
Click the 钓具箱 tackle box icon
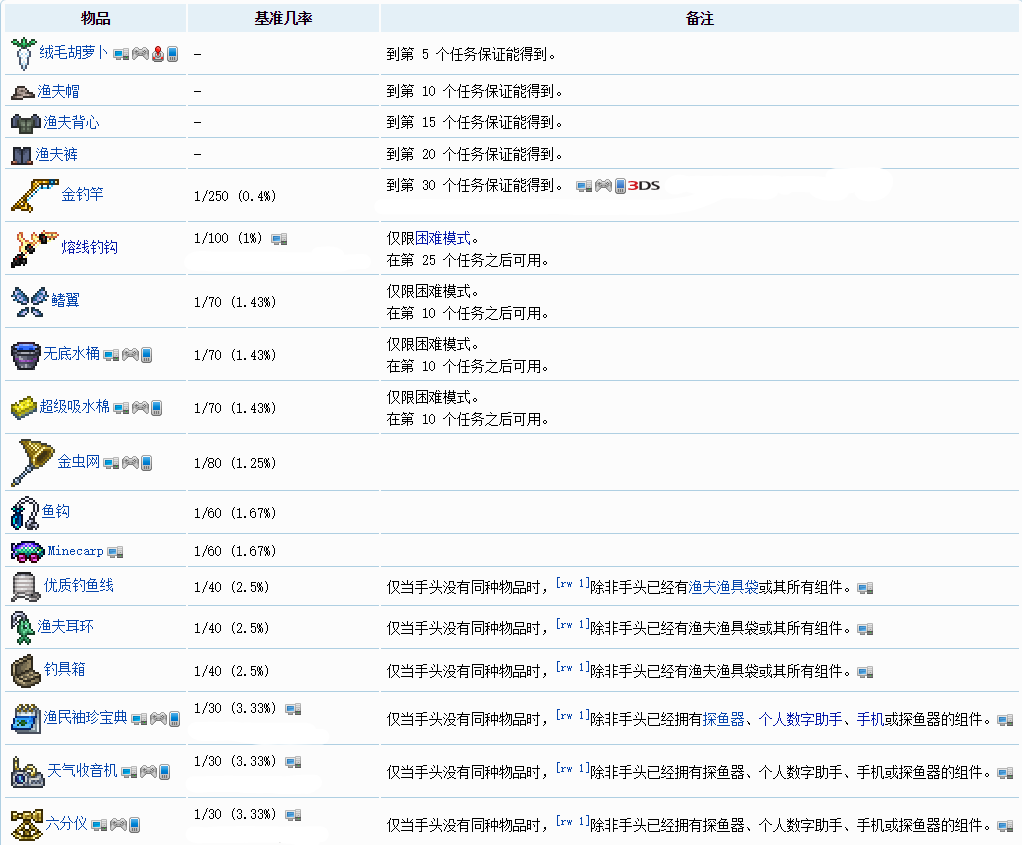pos(26,671)
